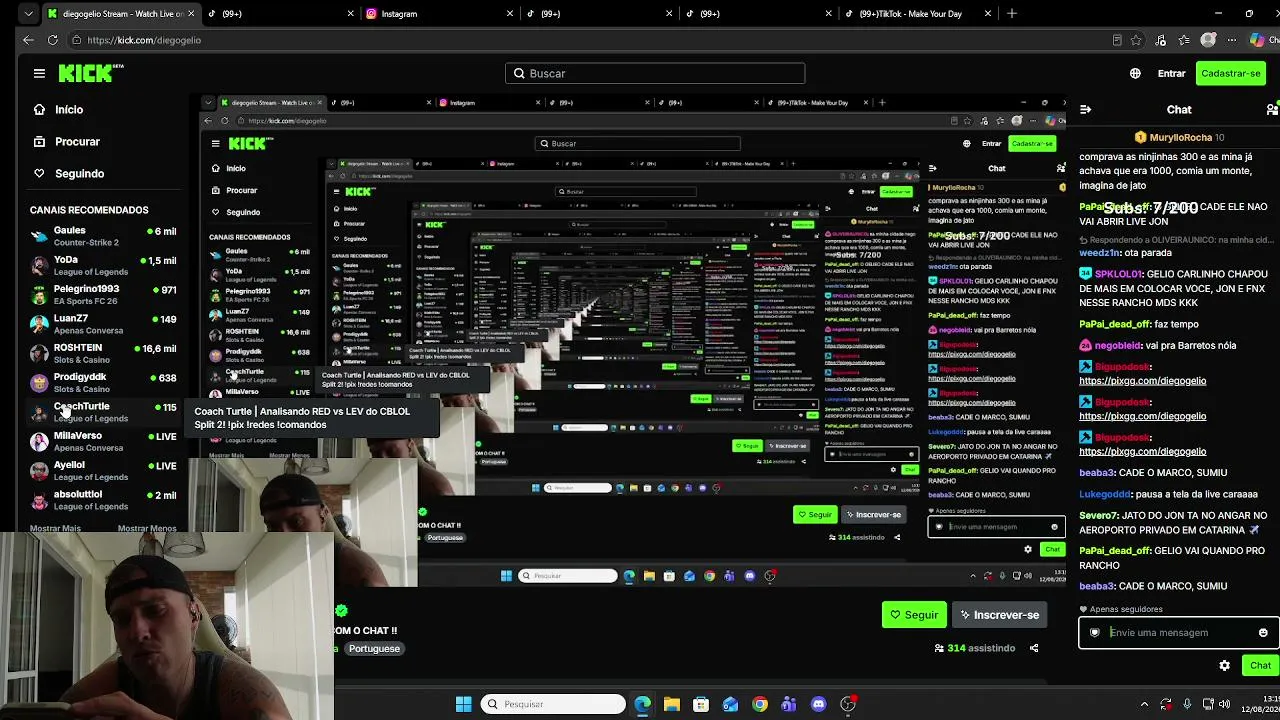Open the browser profile avatar
1280x720 pixels.
point(1209,40)
